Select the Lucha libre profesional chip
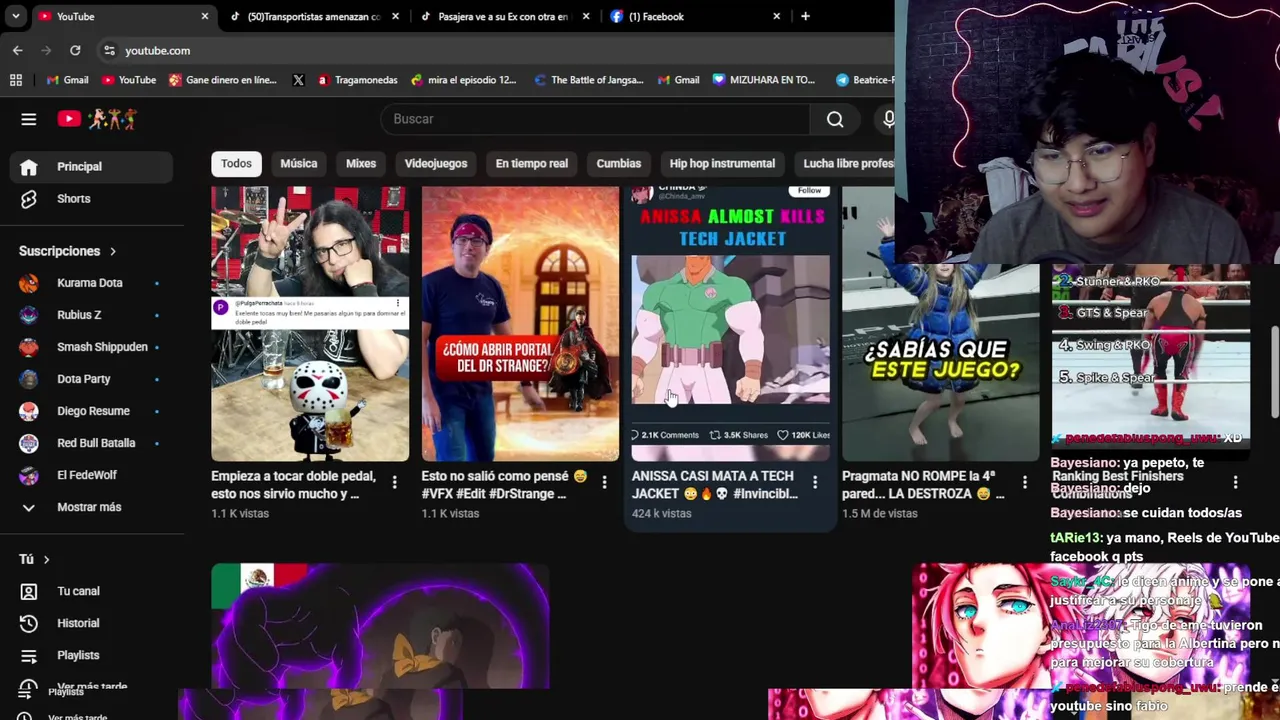This screenshot has height=720, width=1280. tap(846, 163)
